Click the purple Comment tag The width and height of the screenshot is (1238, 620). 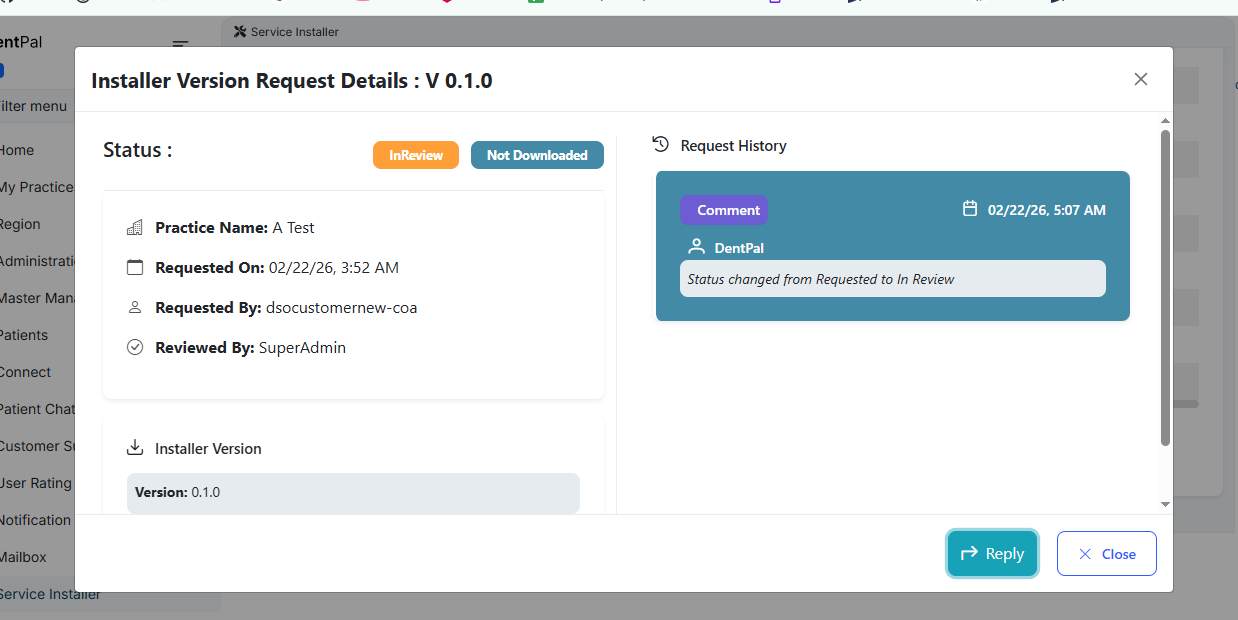(724, 210)
